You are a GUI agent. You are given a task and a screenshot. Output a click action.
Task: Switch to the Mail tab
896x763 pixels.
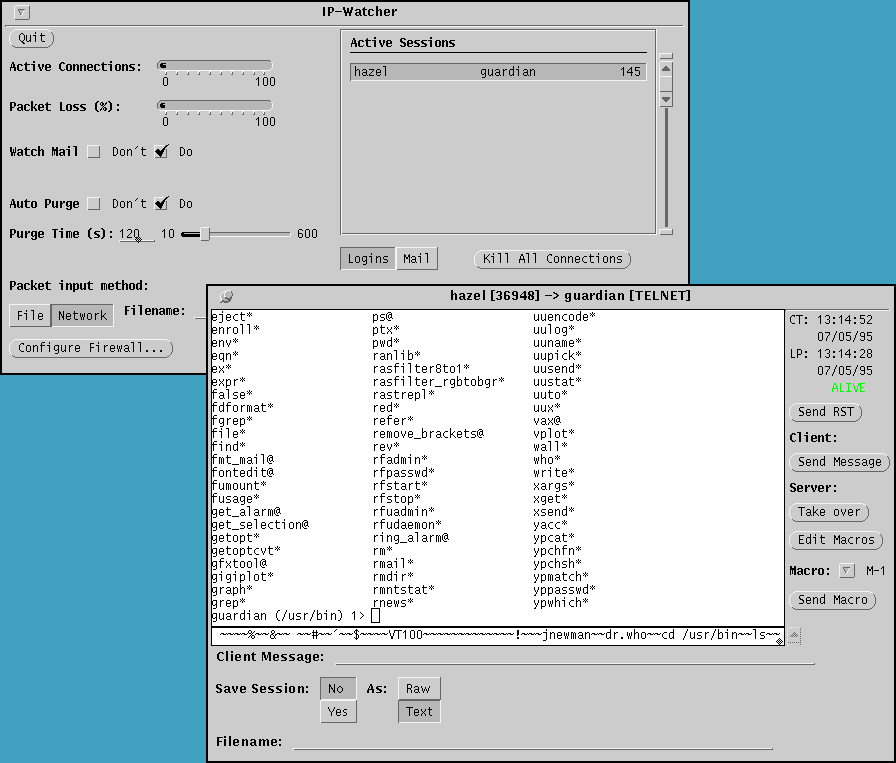coord(417,259)
